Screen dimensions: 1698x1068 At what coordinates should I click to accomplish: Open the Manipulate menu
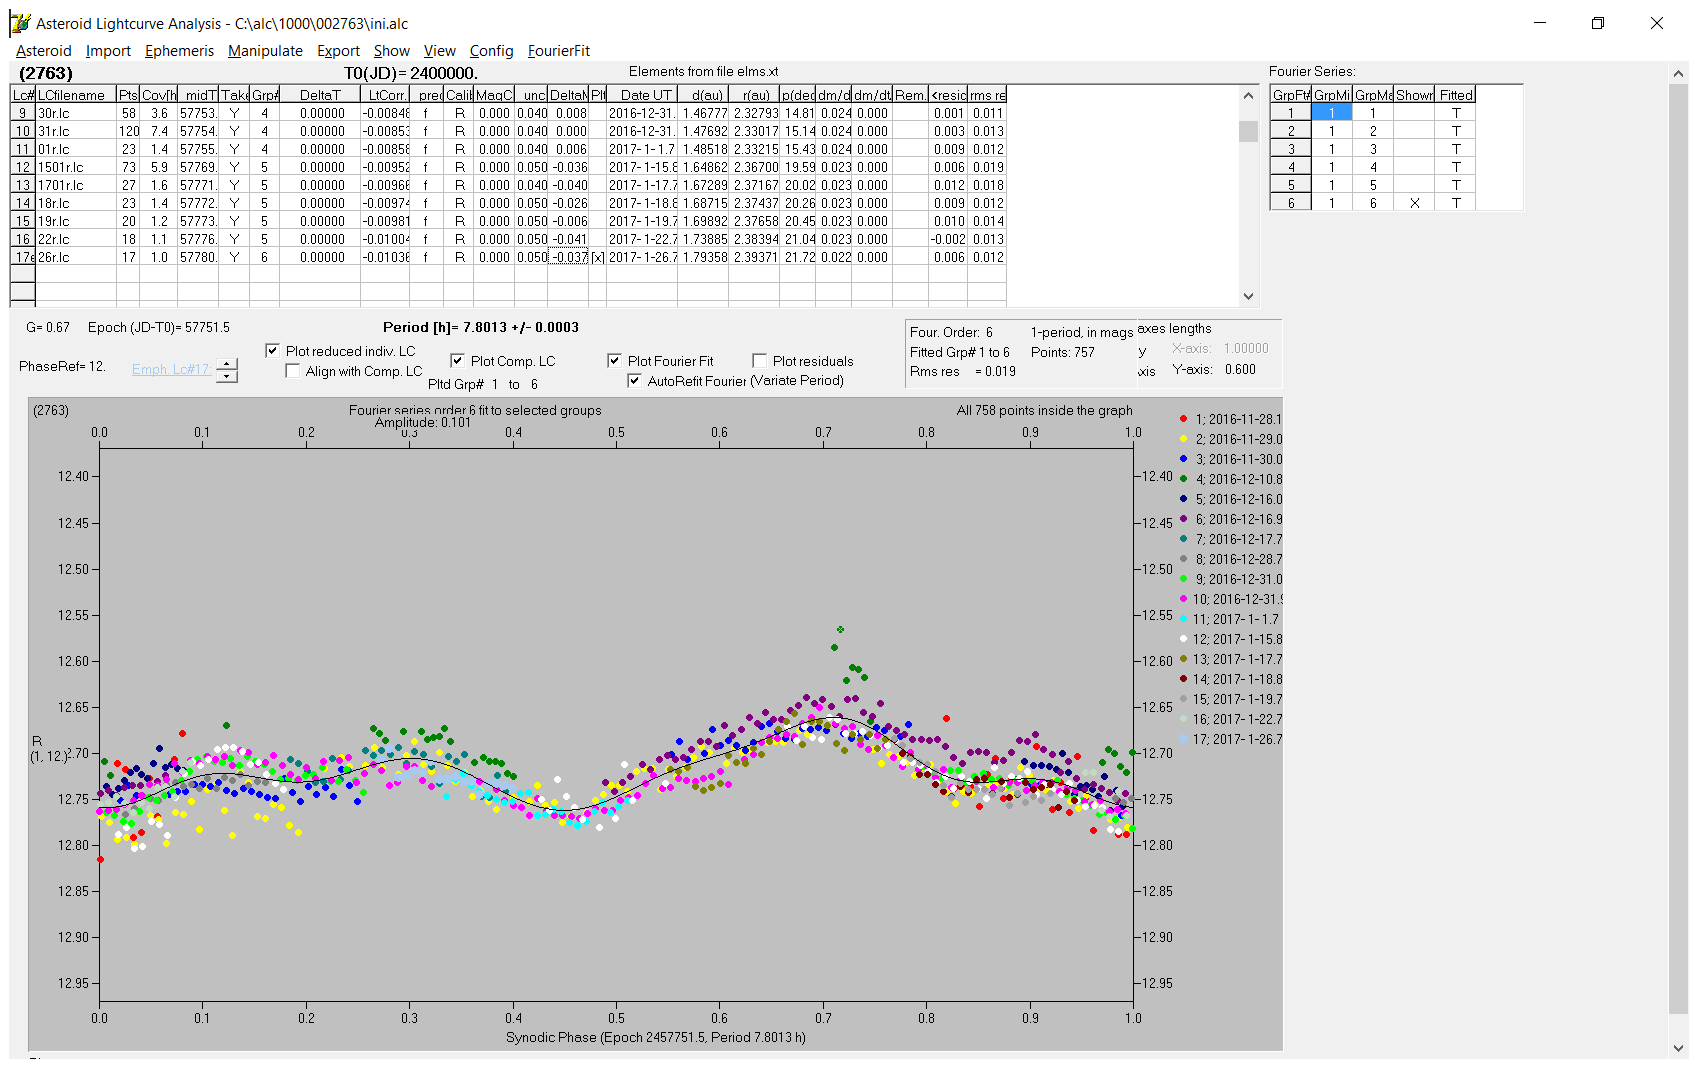click(265, 51)
